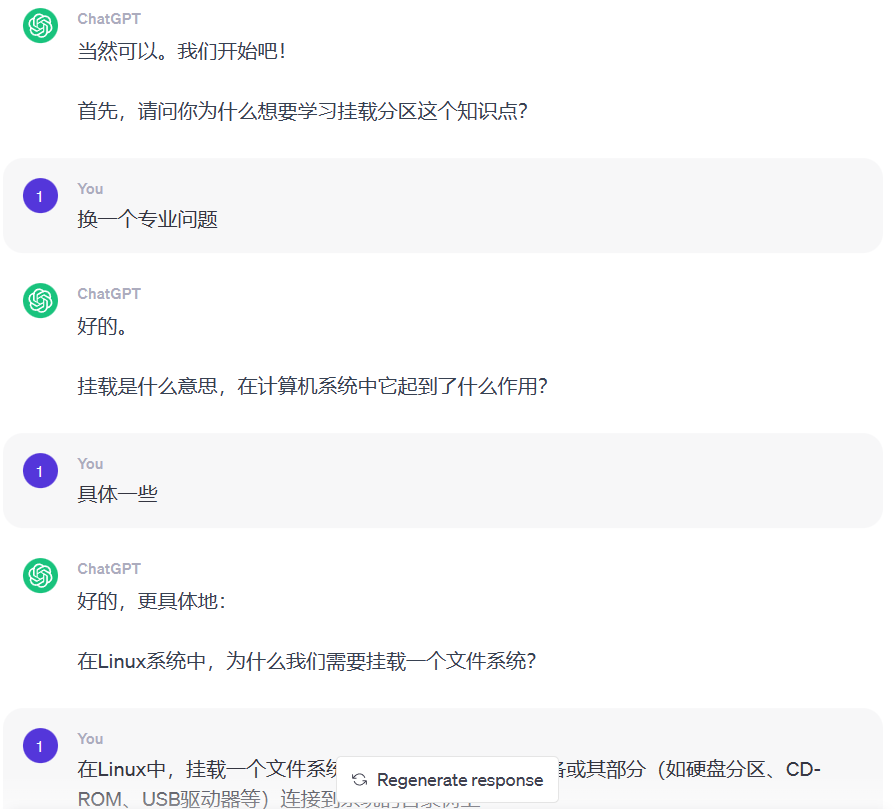896x809 pixels.
Task: Click the user avatar next to '具体一些'
Action: coord(40,470)
